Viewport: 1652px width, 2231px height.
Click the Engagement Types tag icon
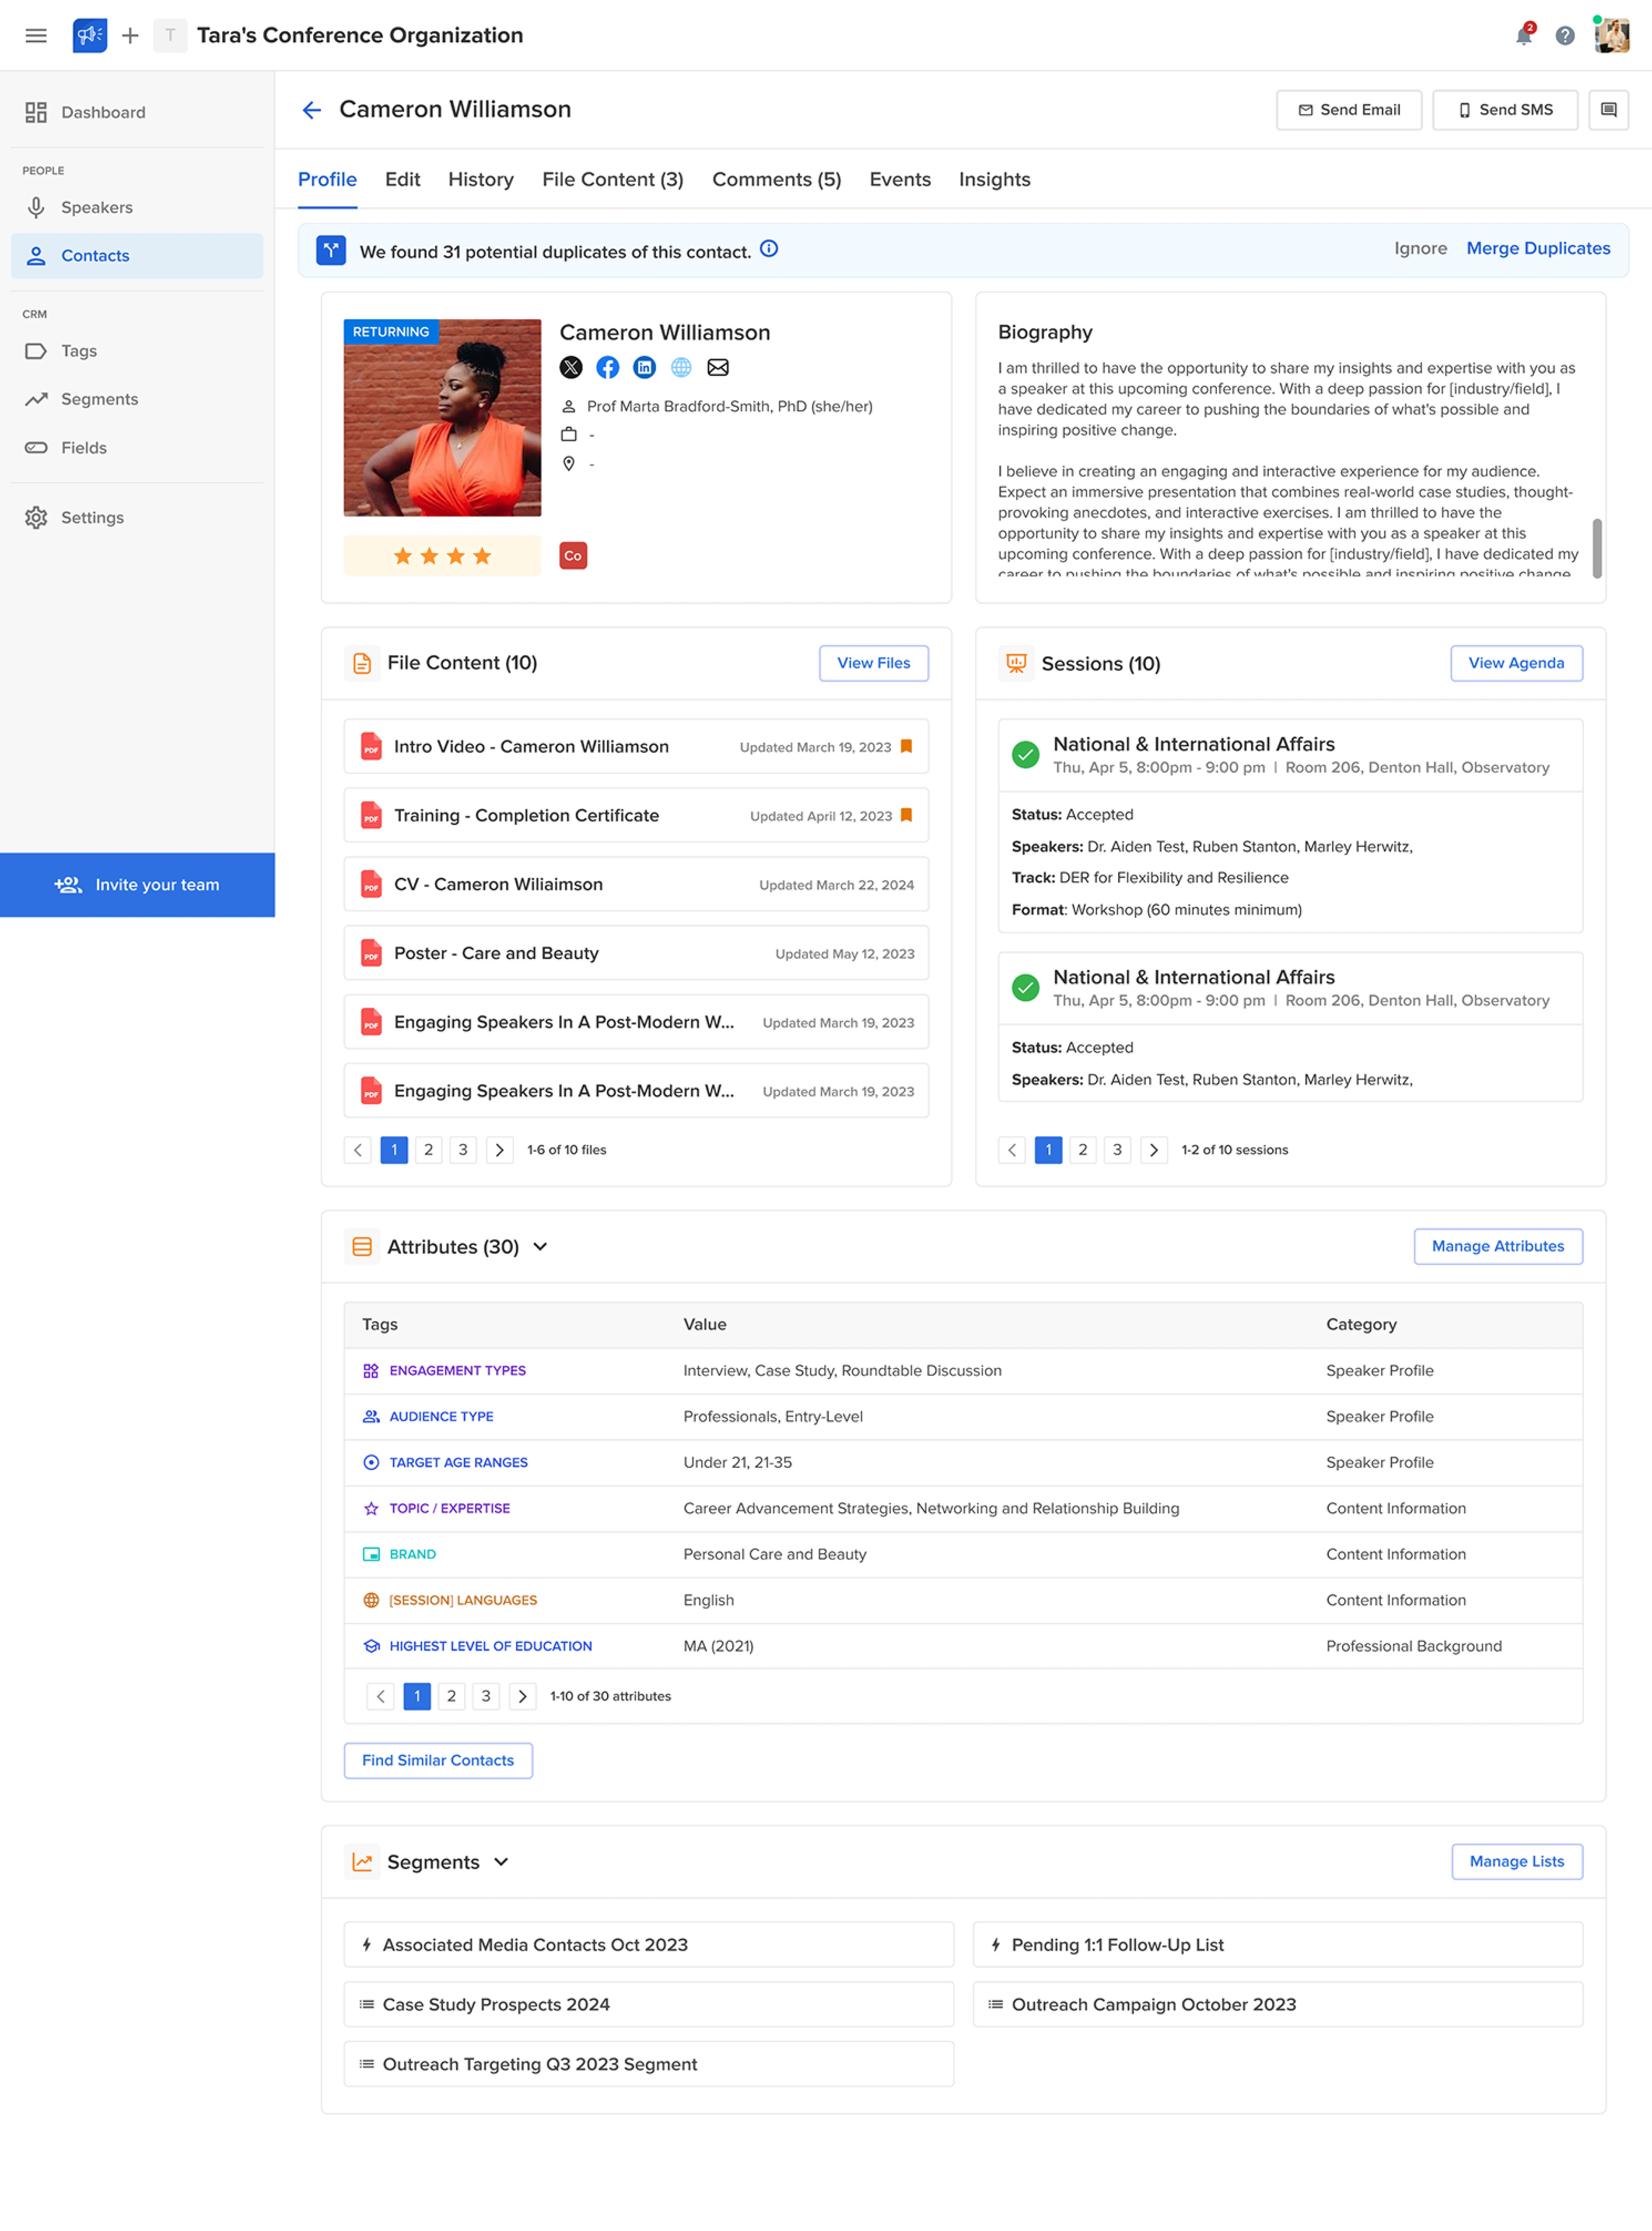(371, 1370)
